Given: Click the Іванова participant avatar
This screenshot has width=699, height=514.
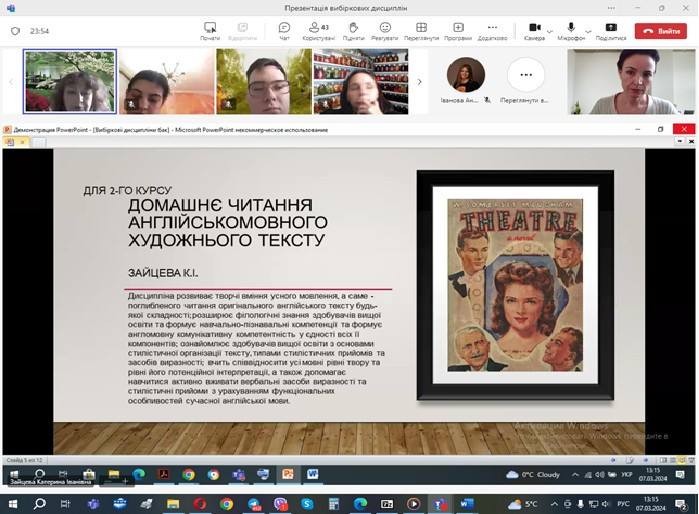Looking at the screenshot, I should point(466,75).
